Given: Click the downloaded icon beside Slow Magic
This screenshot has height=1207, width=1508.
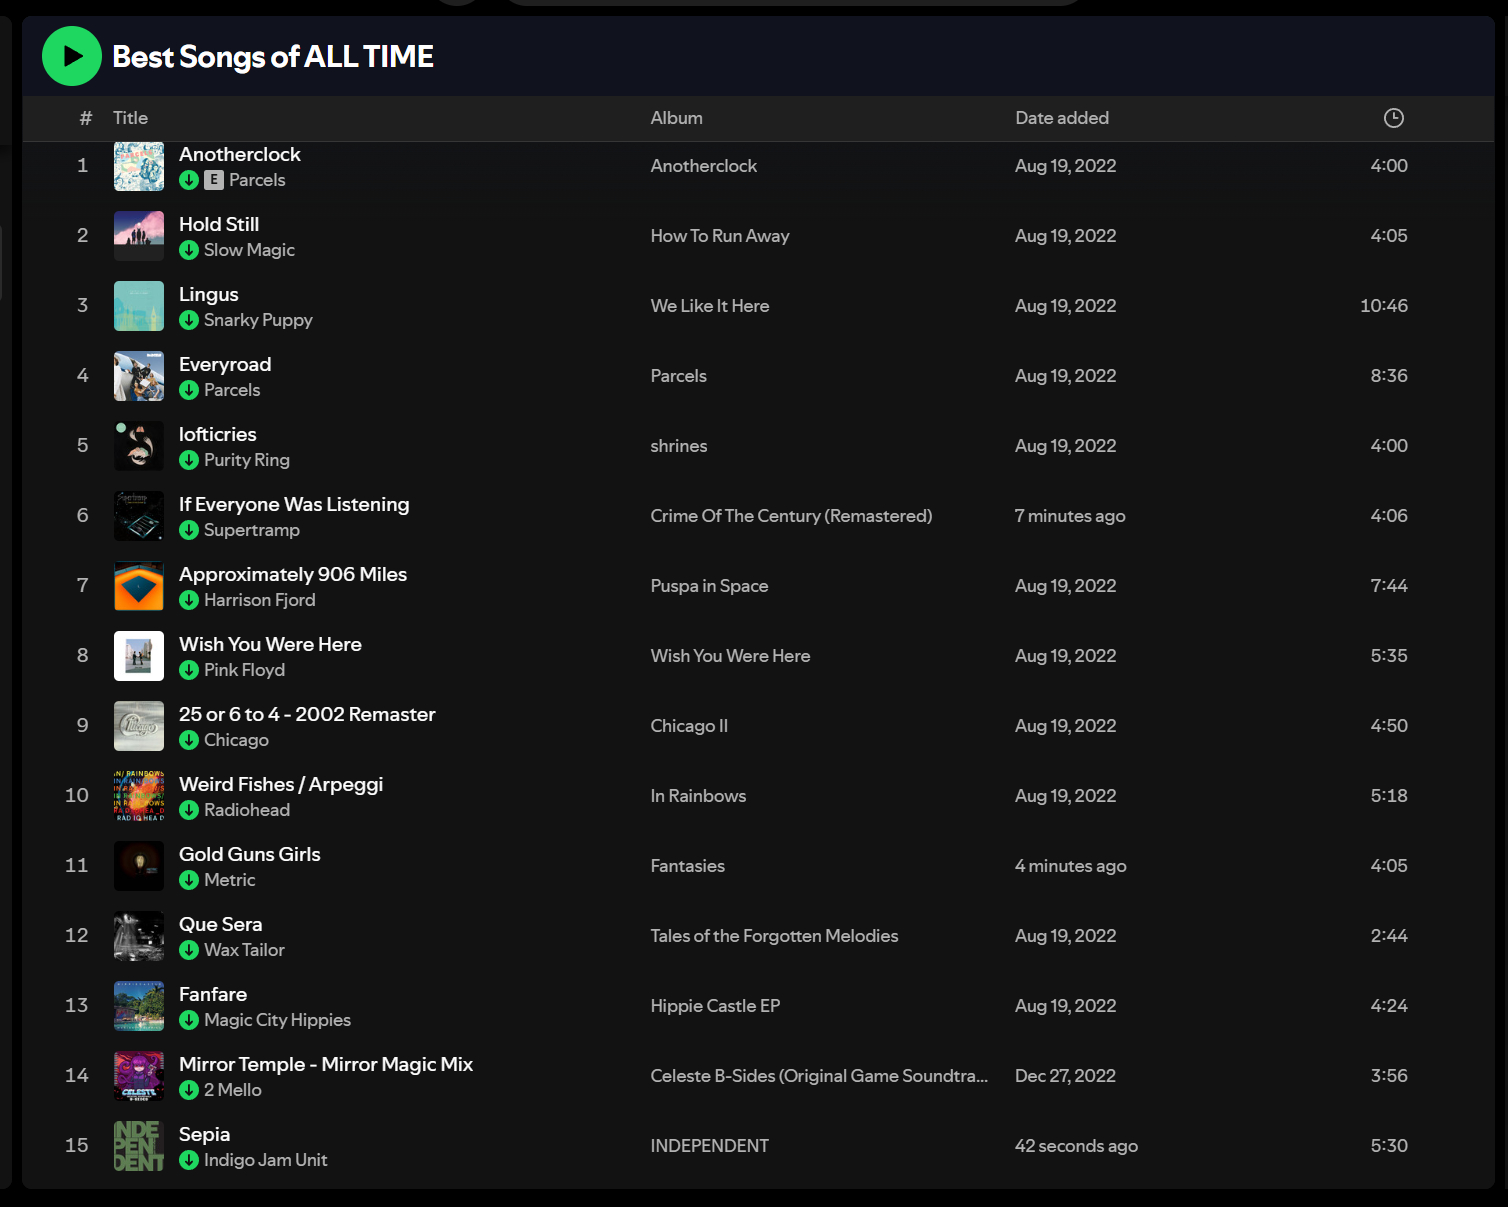Looking at the screenshot, I should (189, 250).
